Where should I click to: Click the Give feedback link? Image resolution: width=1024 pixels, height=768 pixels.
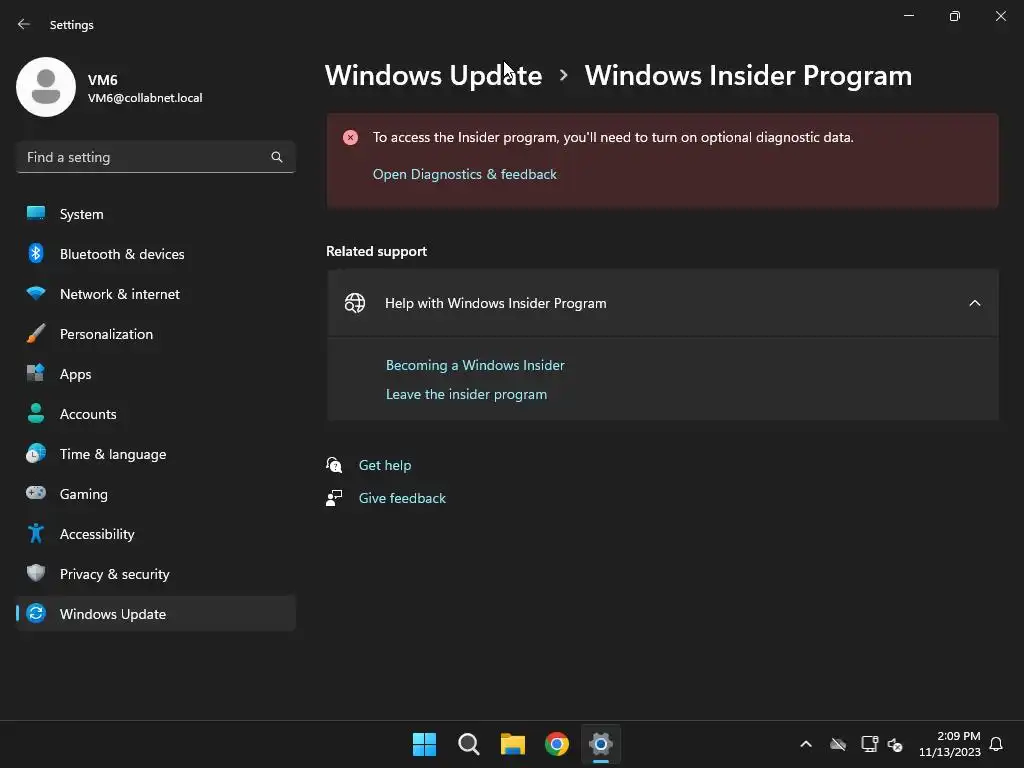(402, 498)
